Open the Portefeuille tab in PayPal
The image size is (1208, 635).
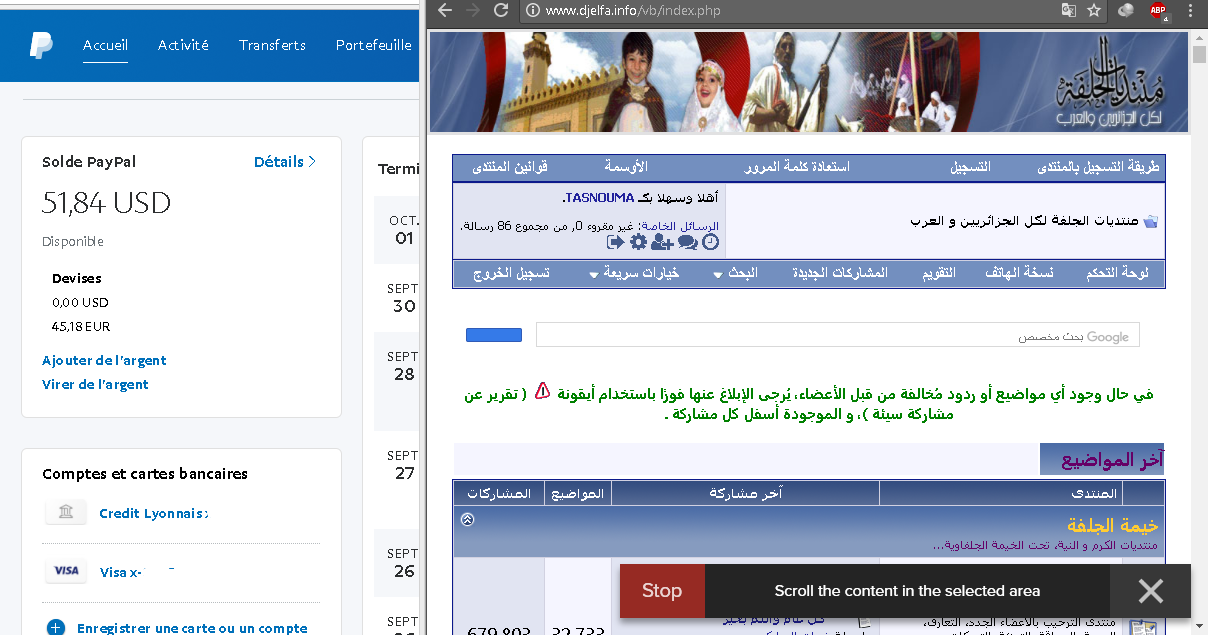[374, 45]
